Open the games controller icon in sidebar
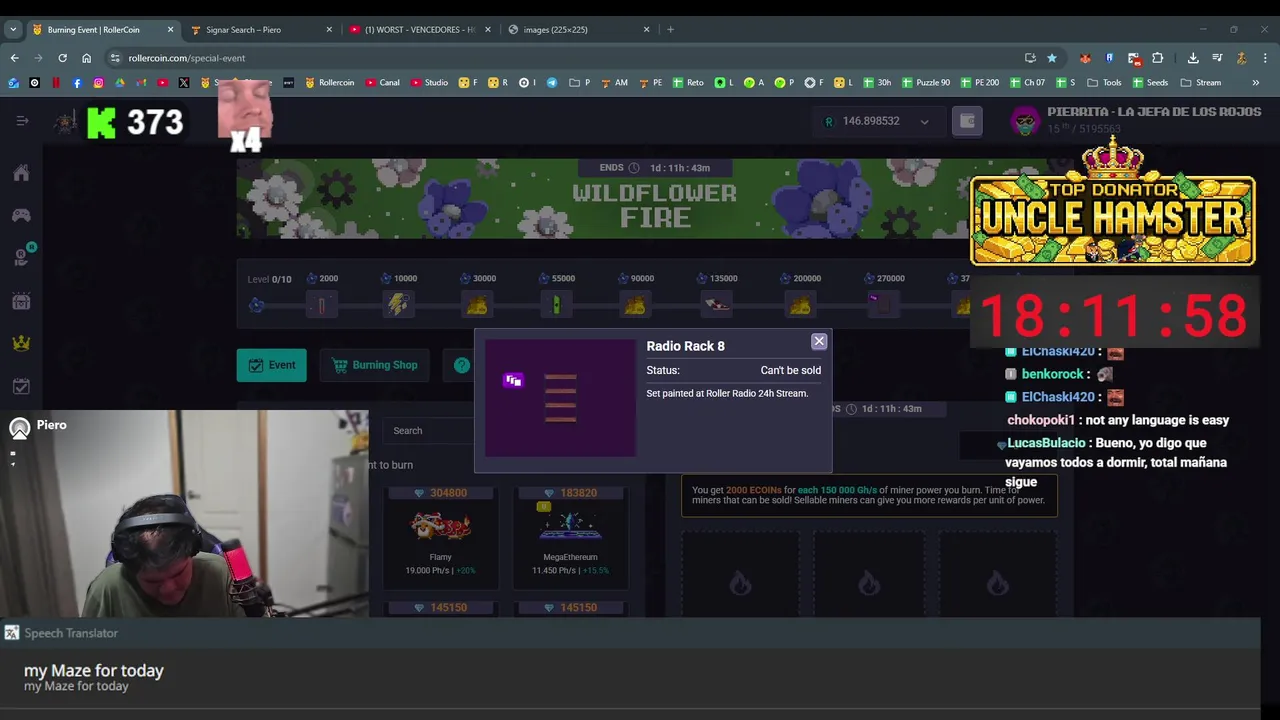1280x720 pixels. [21, 215]
